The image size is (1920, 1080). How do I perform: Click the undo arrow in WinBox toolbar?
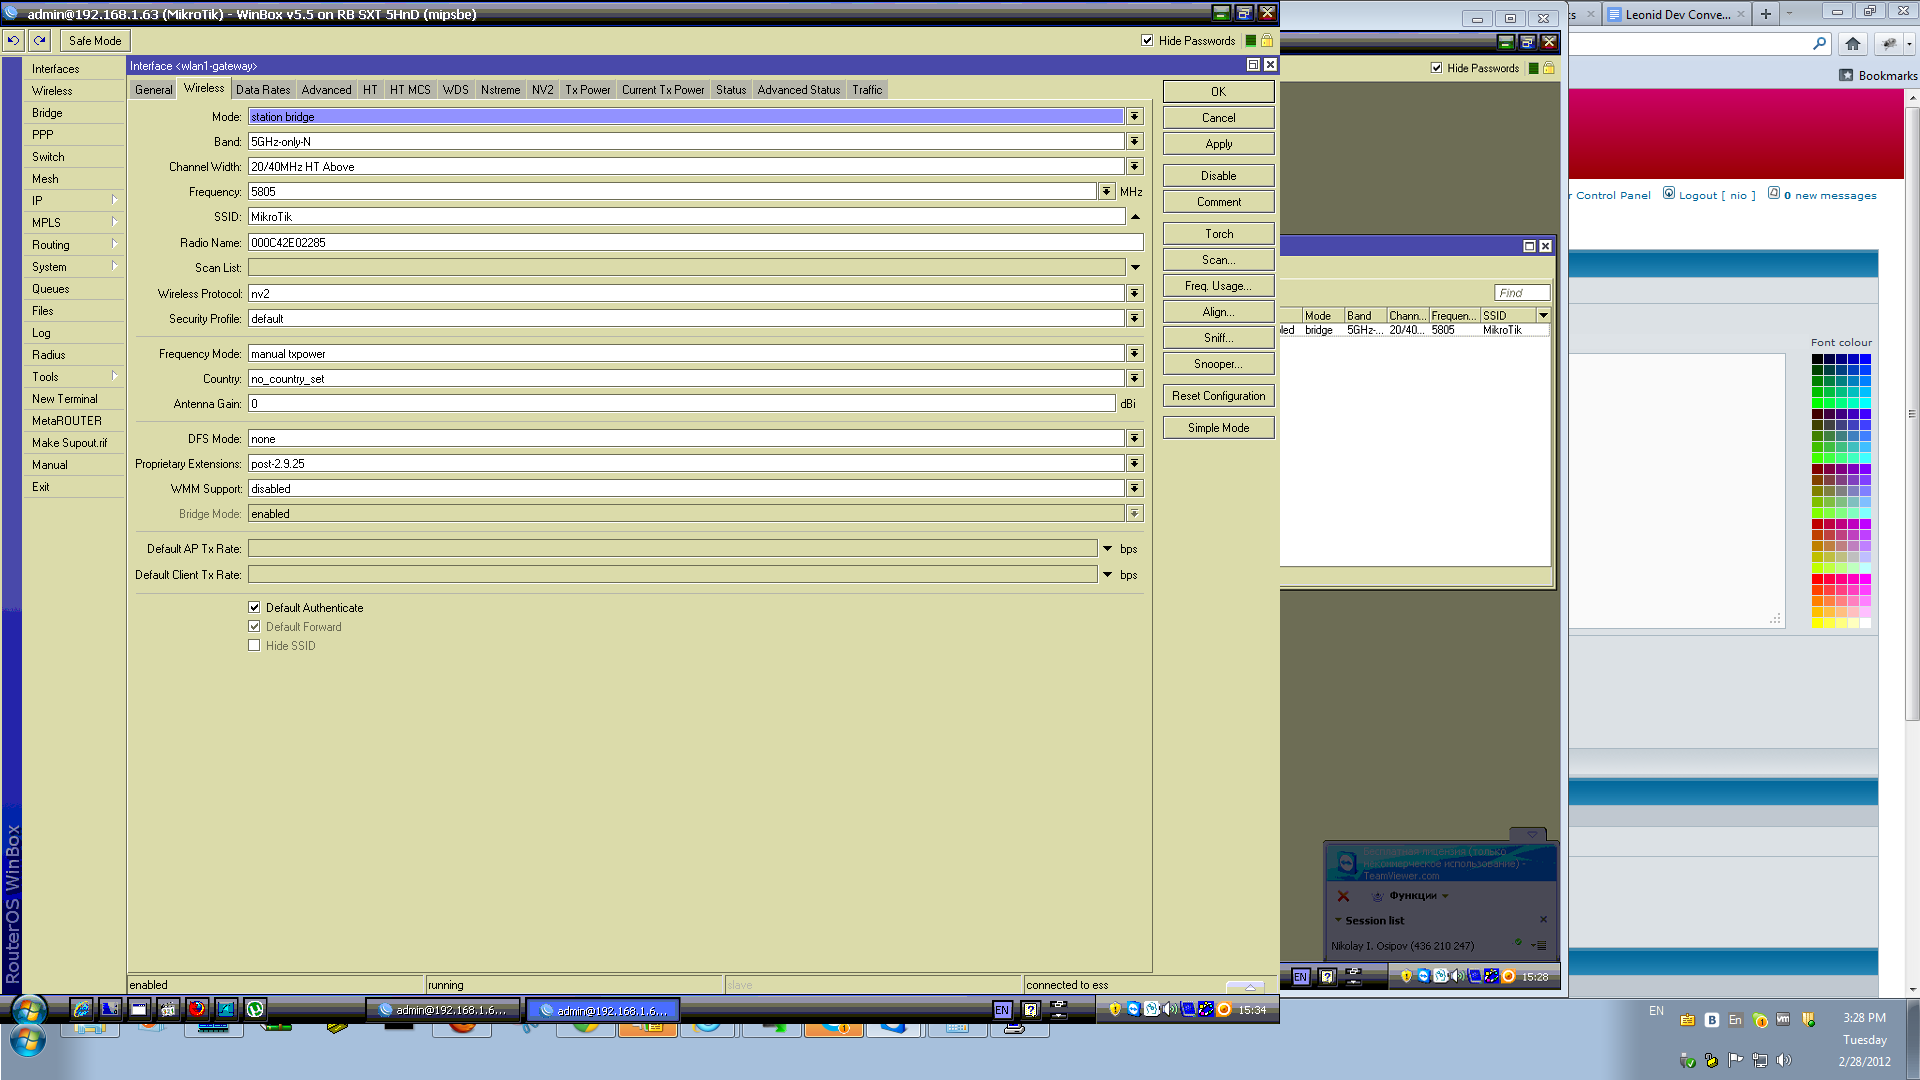point(12,40)
